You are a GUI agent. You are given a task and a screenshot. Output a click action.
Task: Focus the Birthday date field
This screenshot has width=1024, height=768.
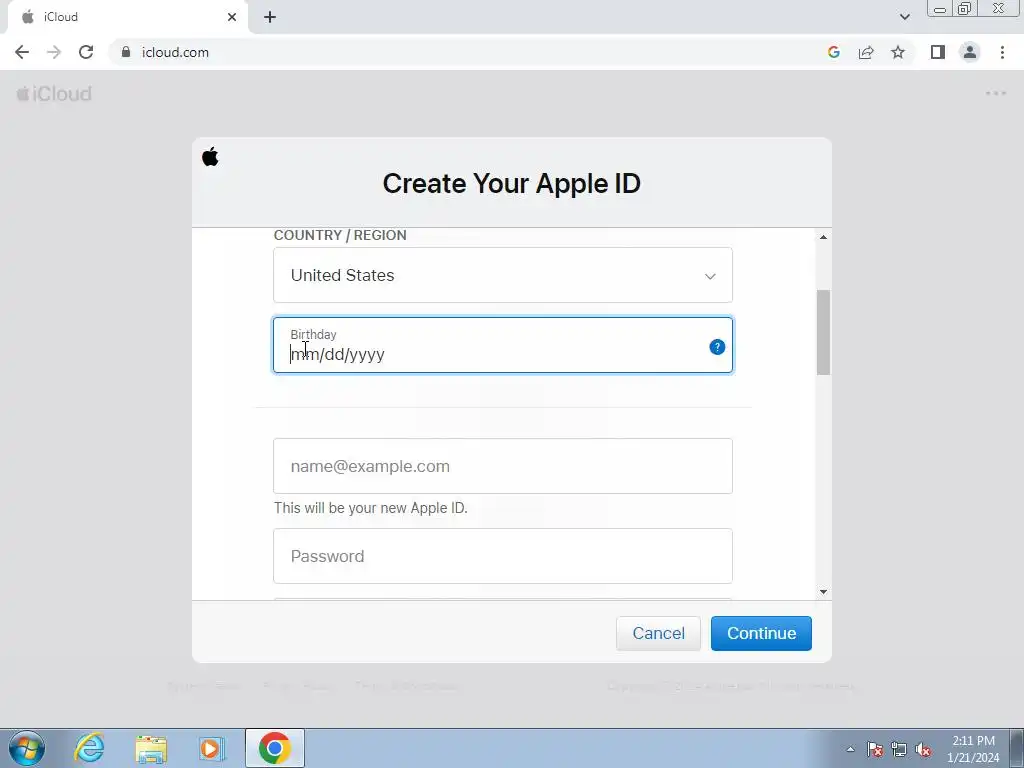pos(503,345)
